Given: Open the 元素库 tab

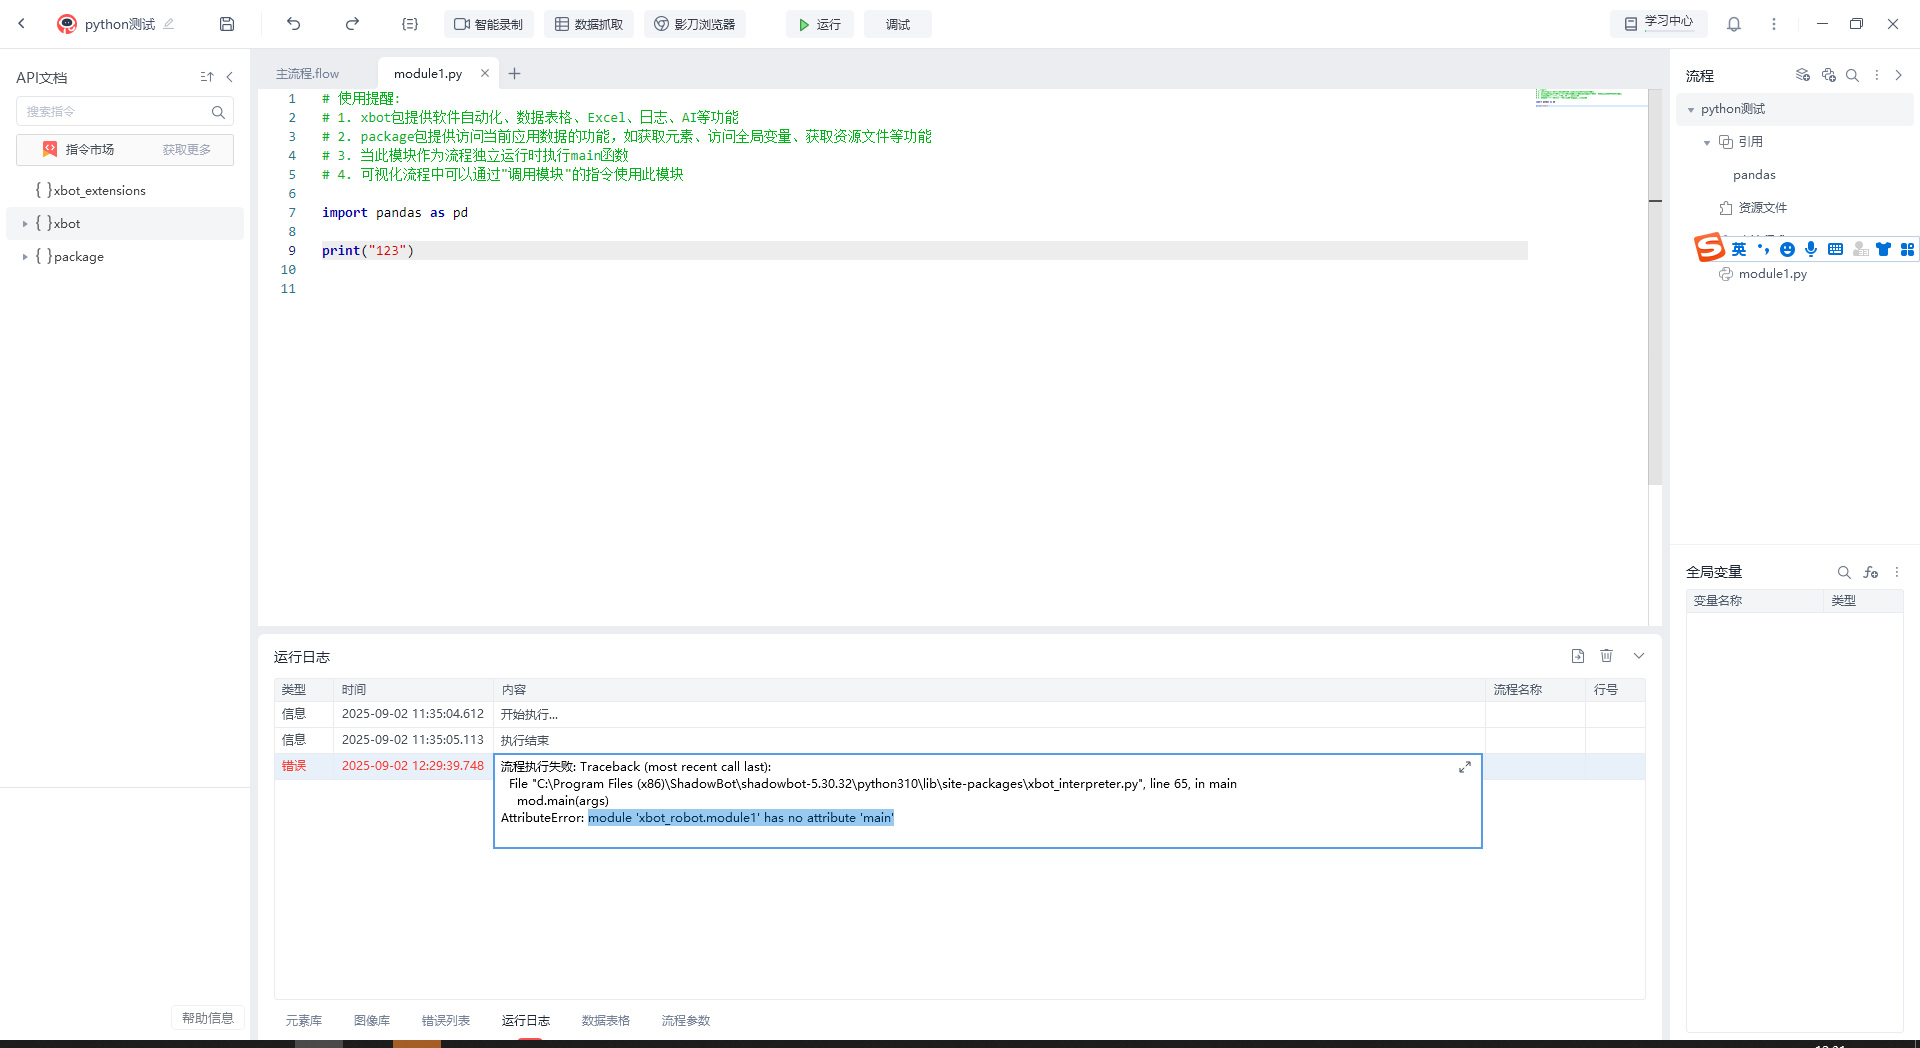Looking at the screenshot, I should pos(304,1021).
